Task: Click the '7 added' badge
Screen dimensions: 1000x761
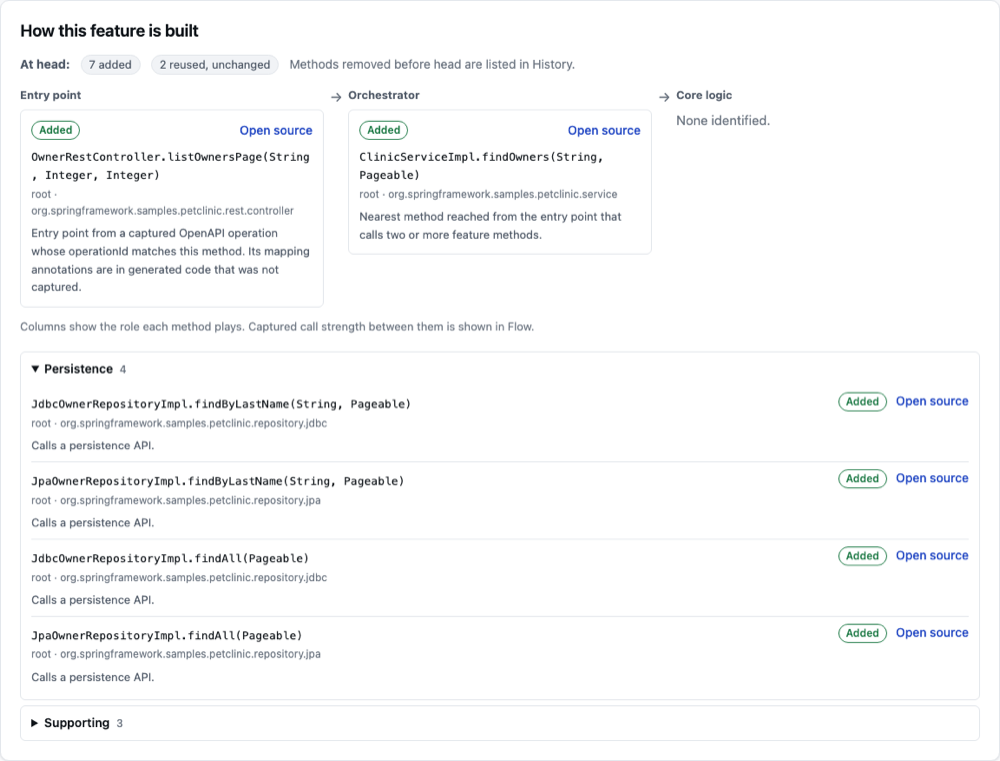Action: click(110, 64)
